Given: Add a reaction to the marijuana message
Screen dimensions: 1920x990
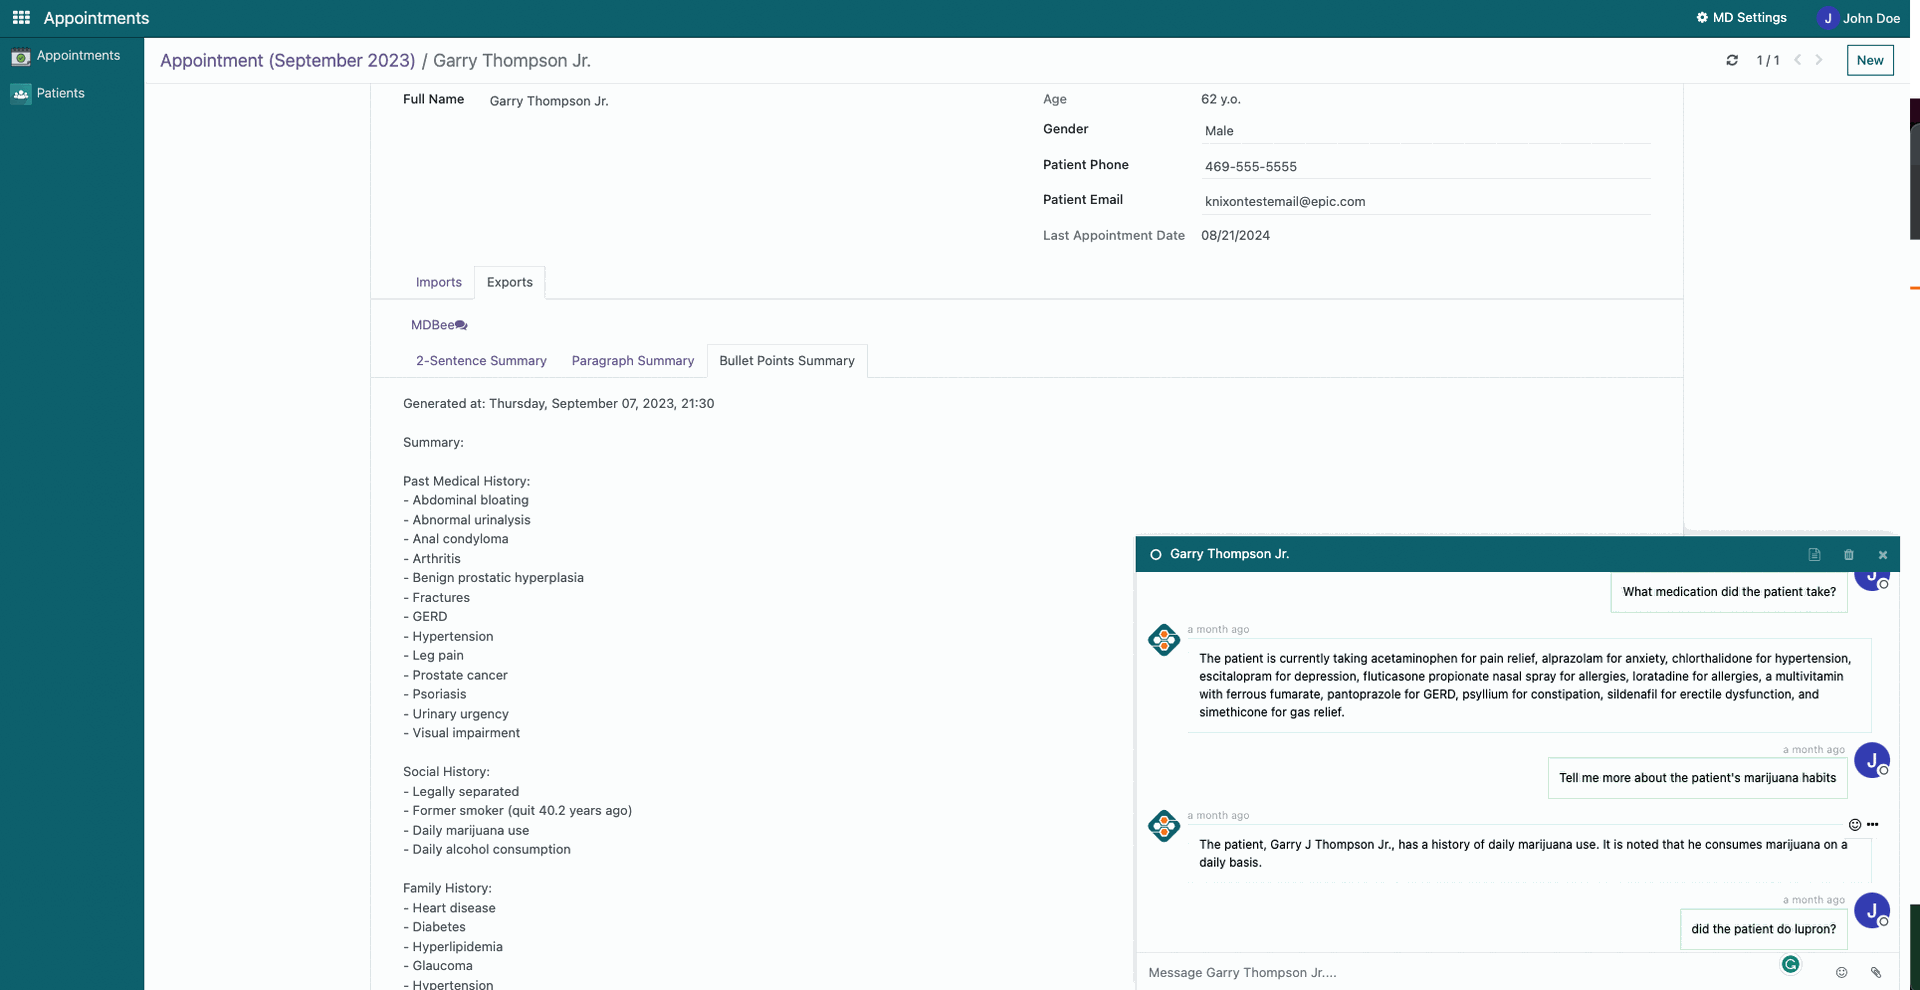Looking at the screenshot, I should point(1855,825).
